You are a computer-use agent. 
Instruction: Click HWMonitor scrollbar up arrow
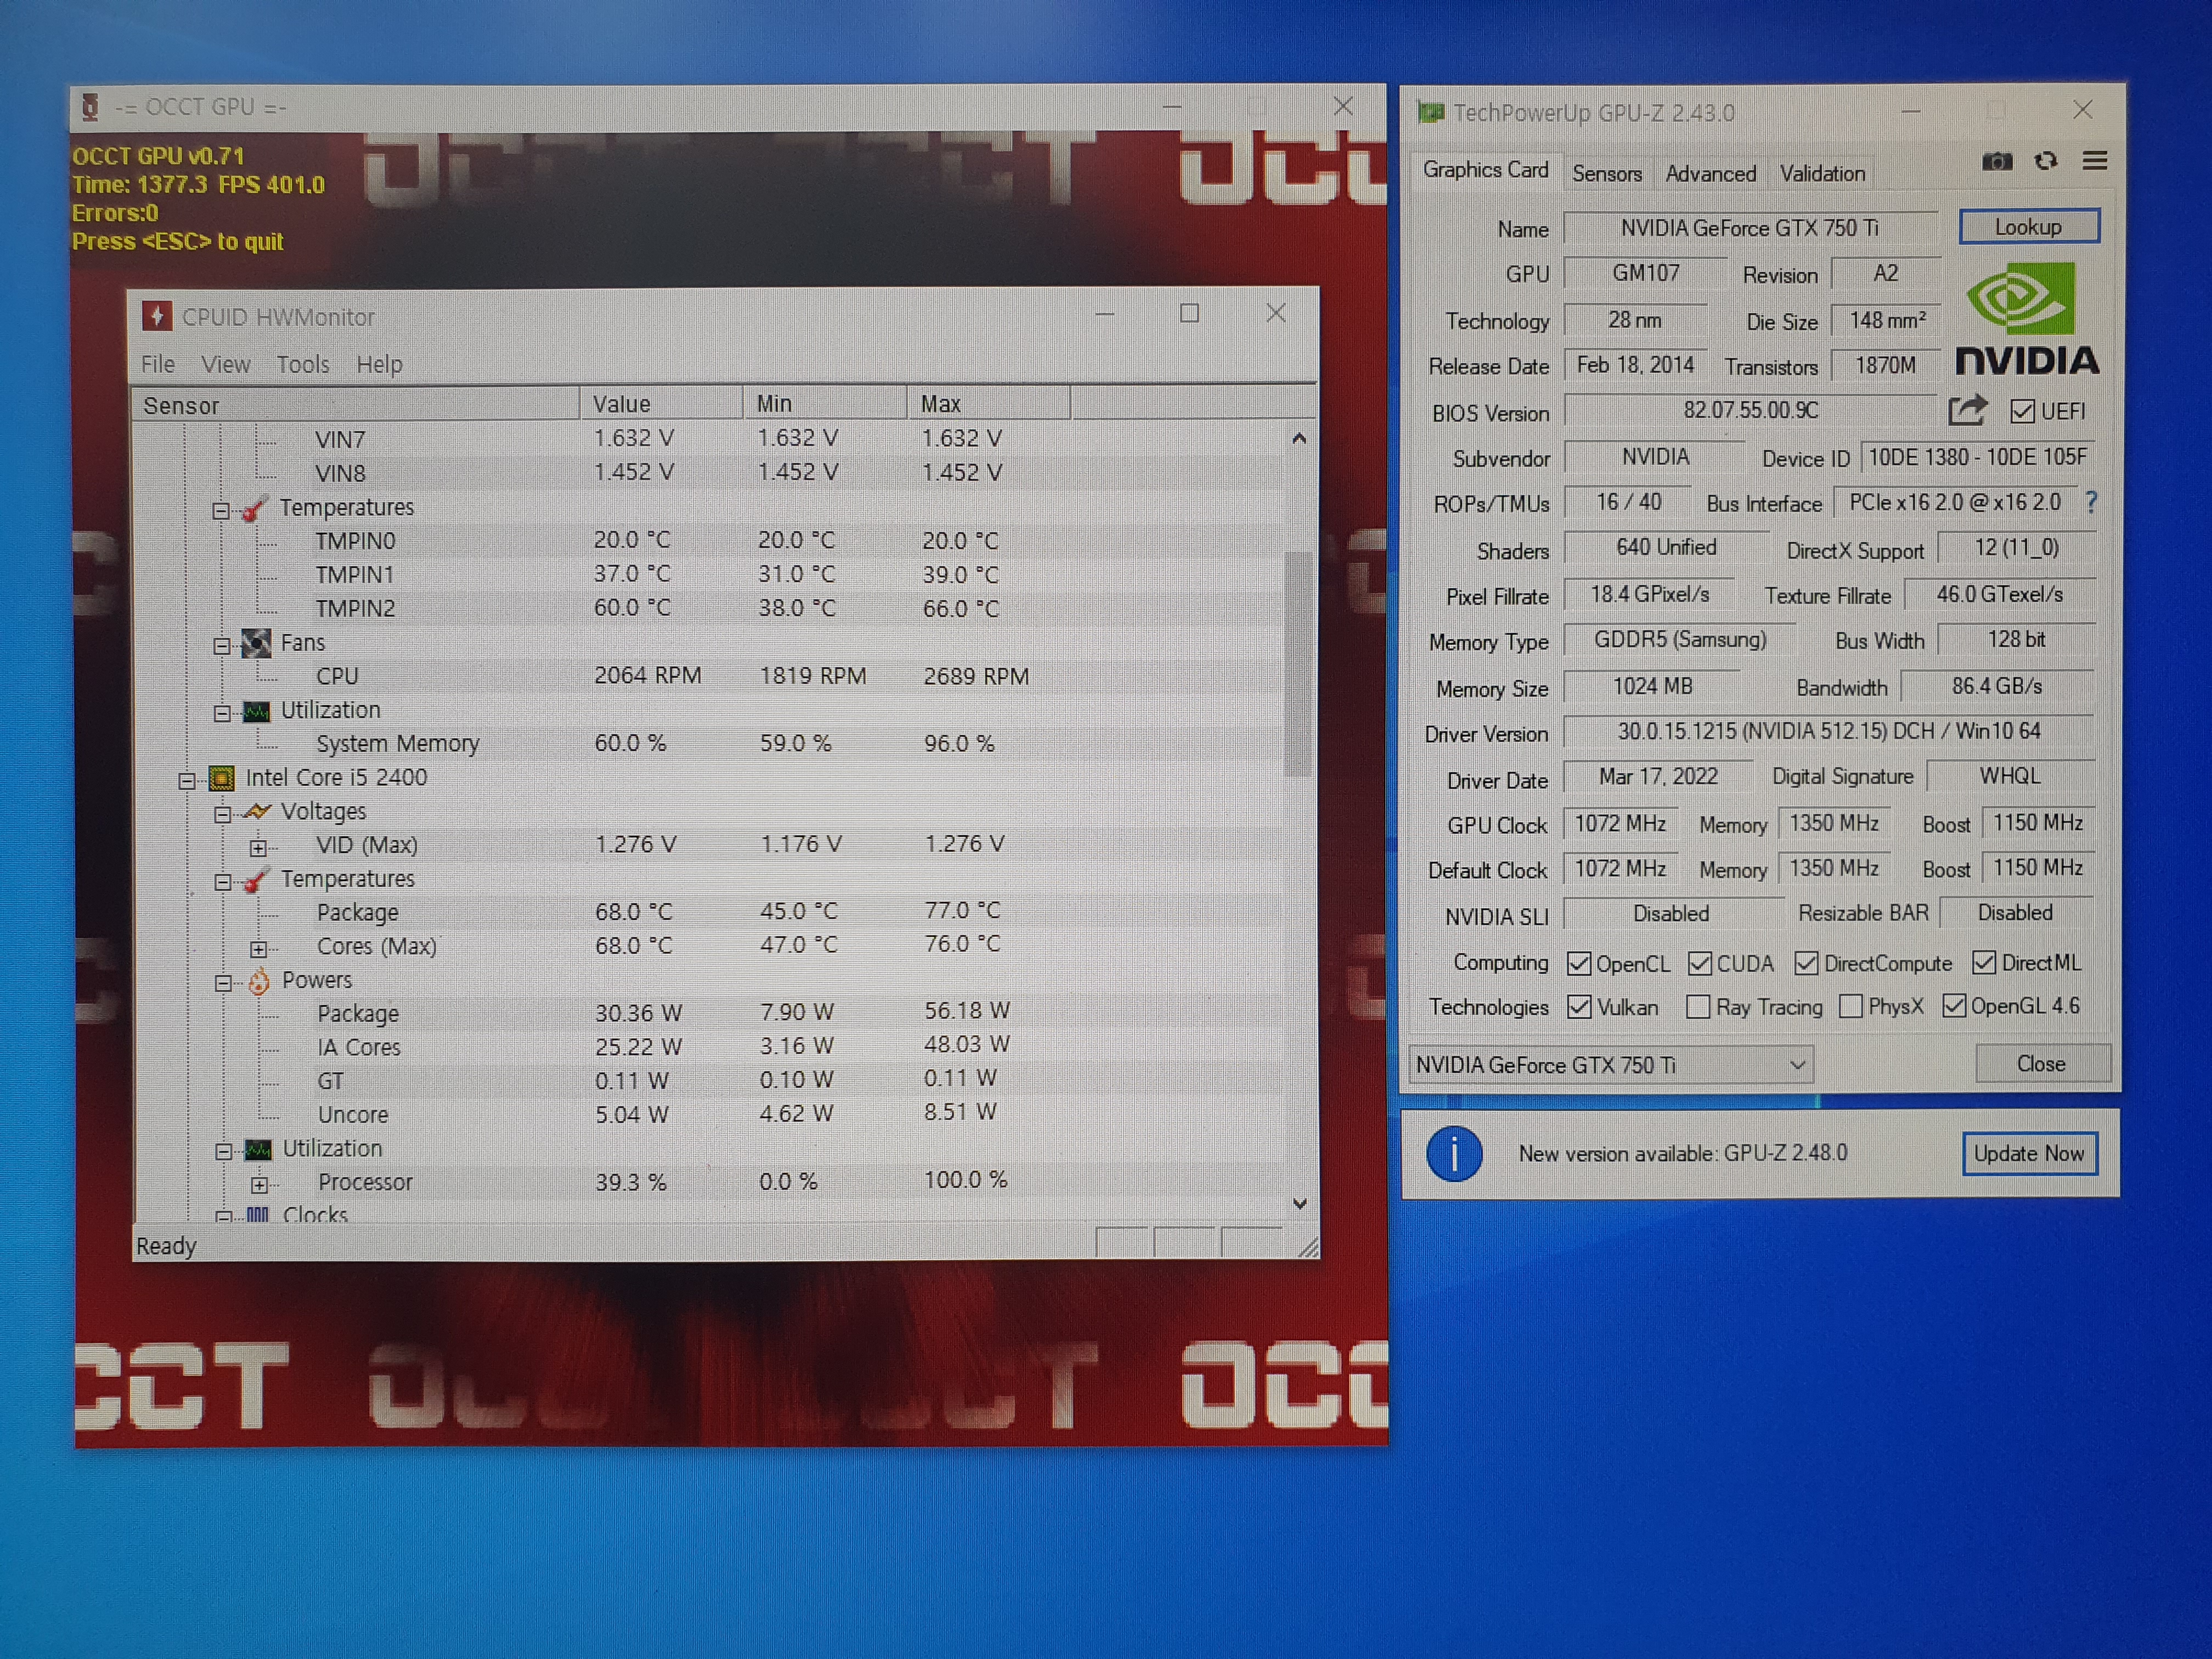coord(1299,438)
